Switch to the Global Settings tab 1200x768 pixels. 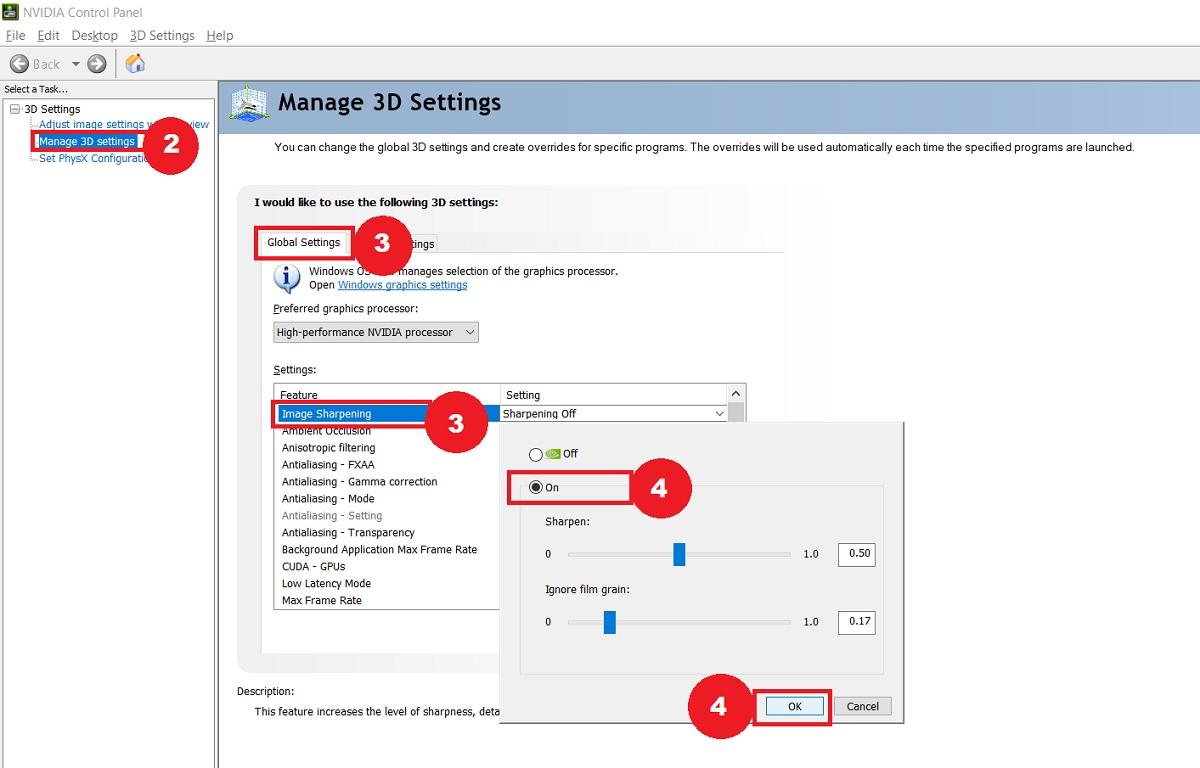tap(304, 242)
